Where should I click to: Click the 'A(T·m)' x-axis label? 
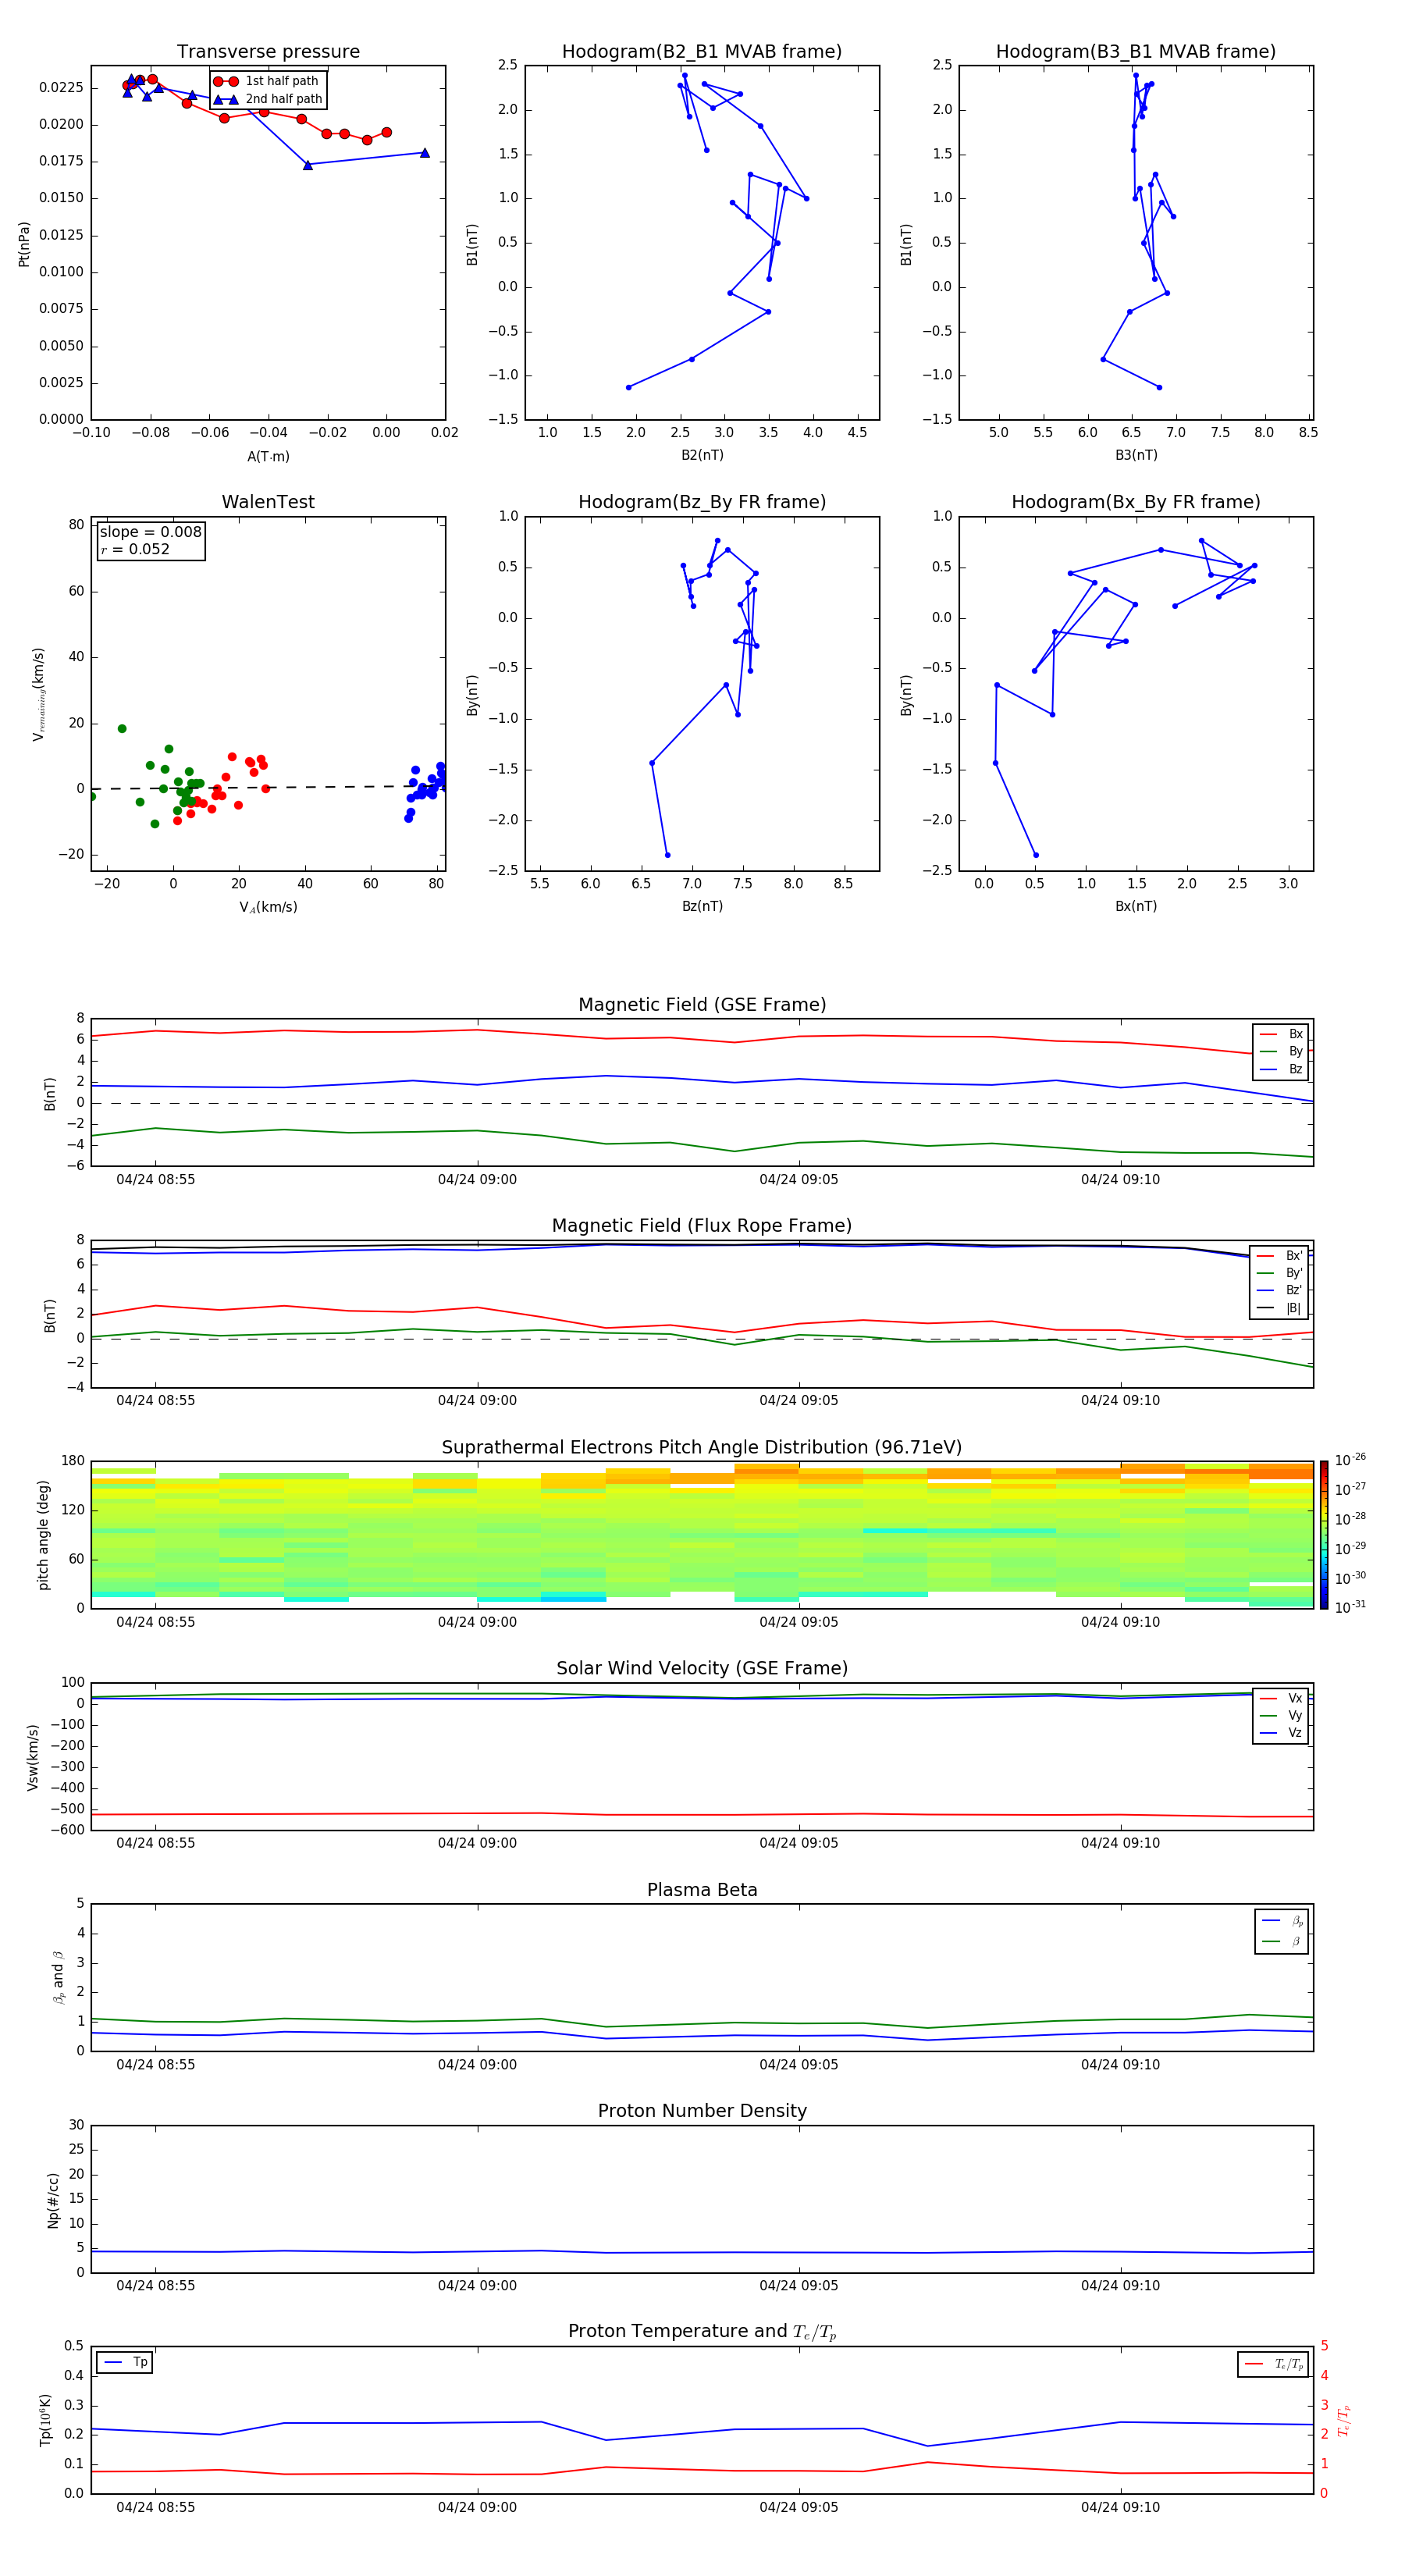click(268, 457)
